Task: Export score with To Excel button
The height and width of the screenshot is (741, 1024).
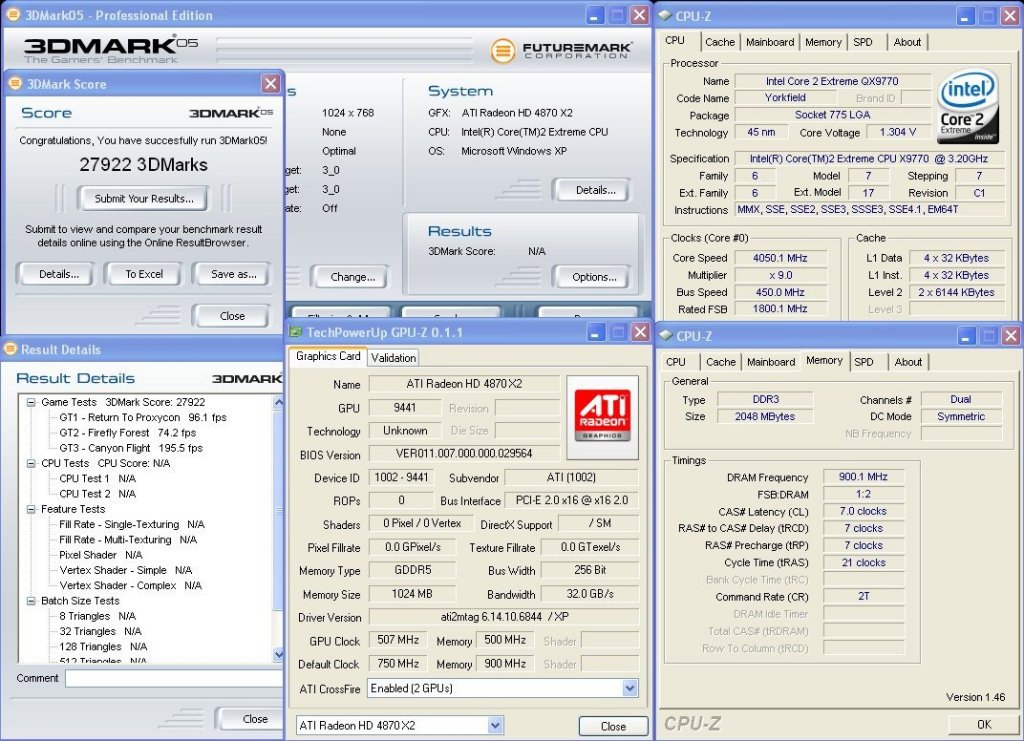Action: (144, 274)
